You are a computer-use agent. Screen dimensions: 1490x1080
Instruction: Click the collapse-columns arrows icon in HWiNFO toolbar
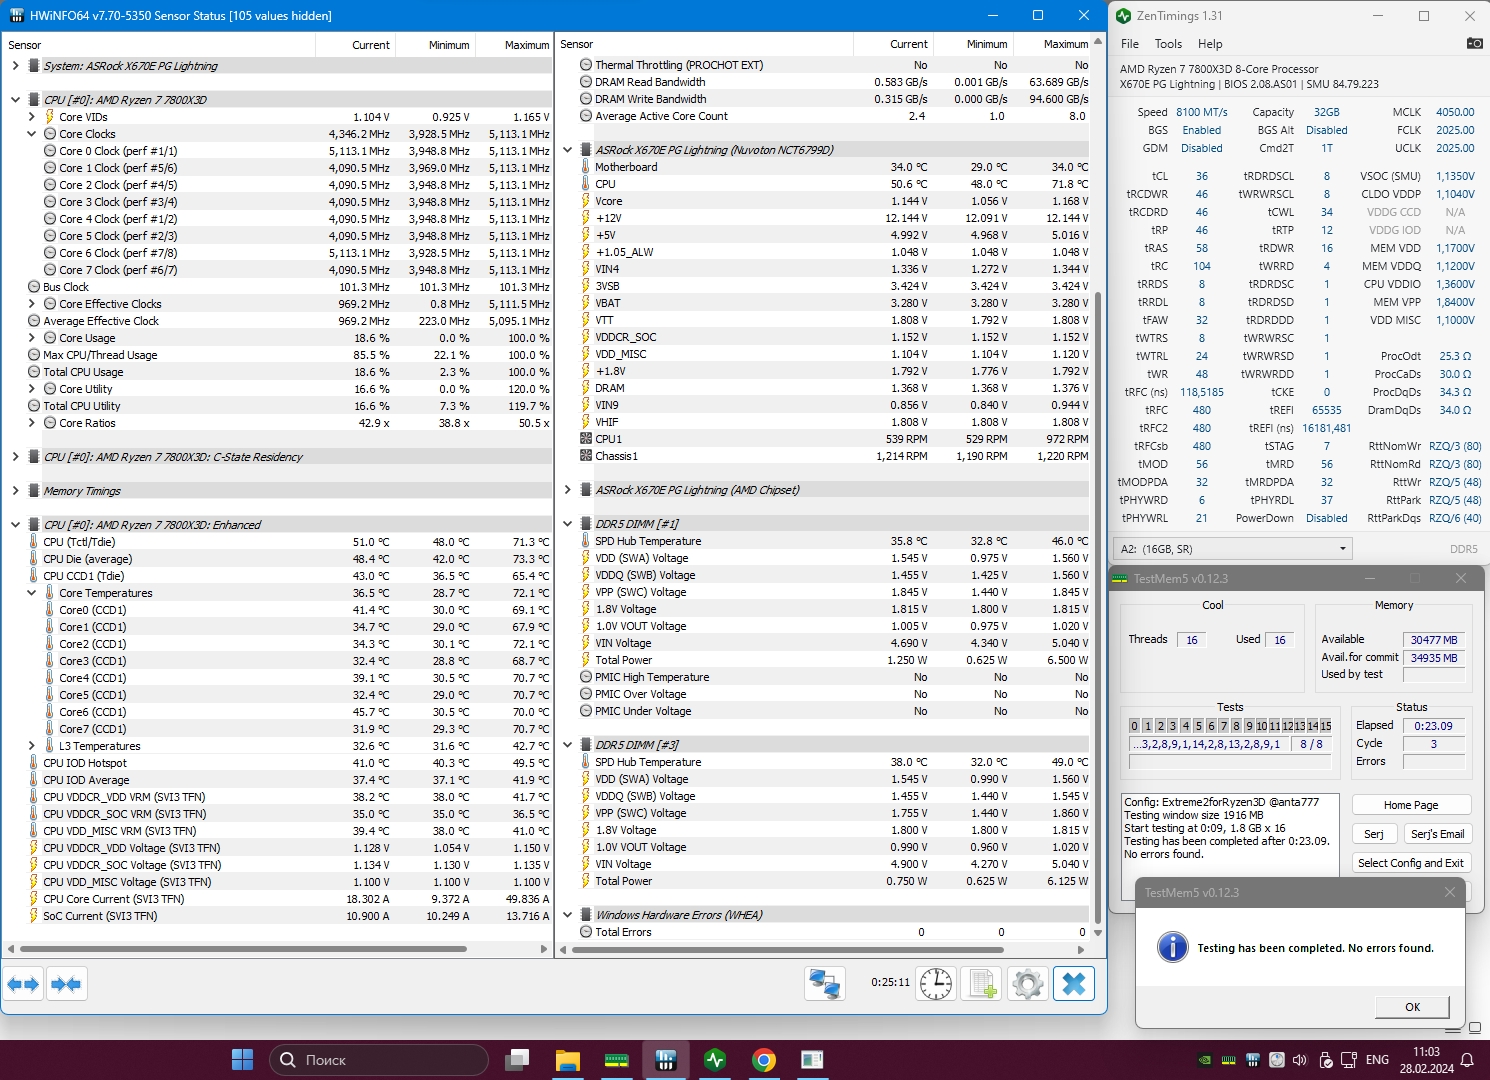[x=66, y=984]
